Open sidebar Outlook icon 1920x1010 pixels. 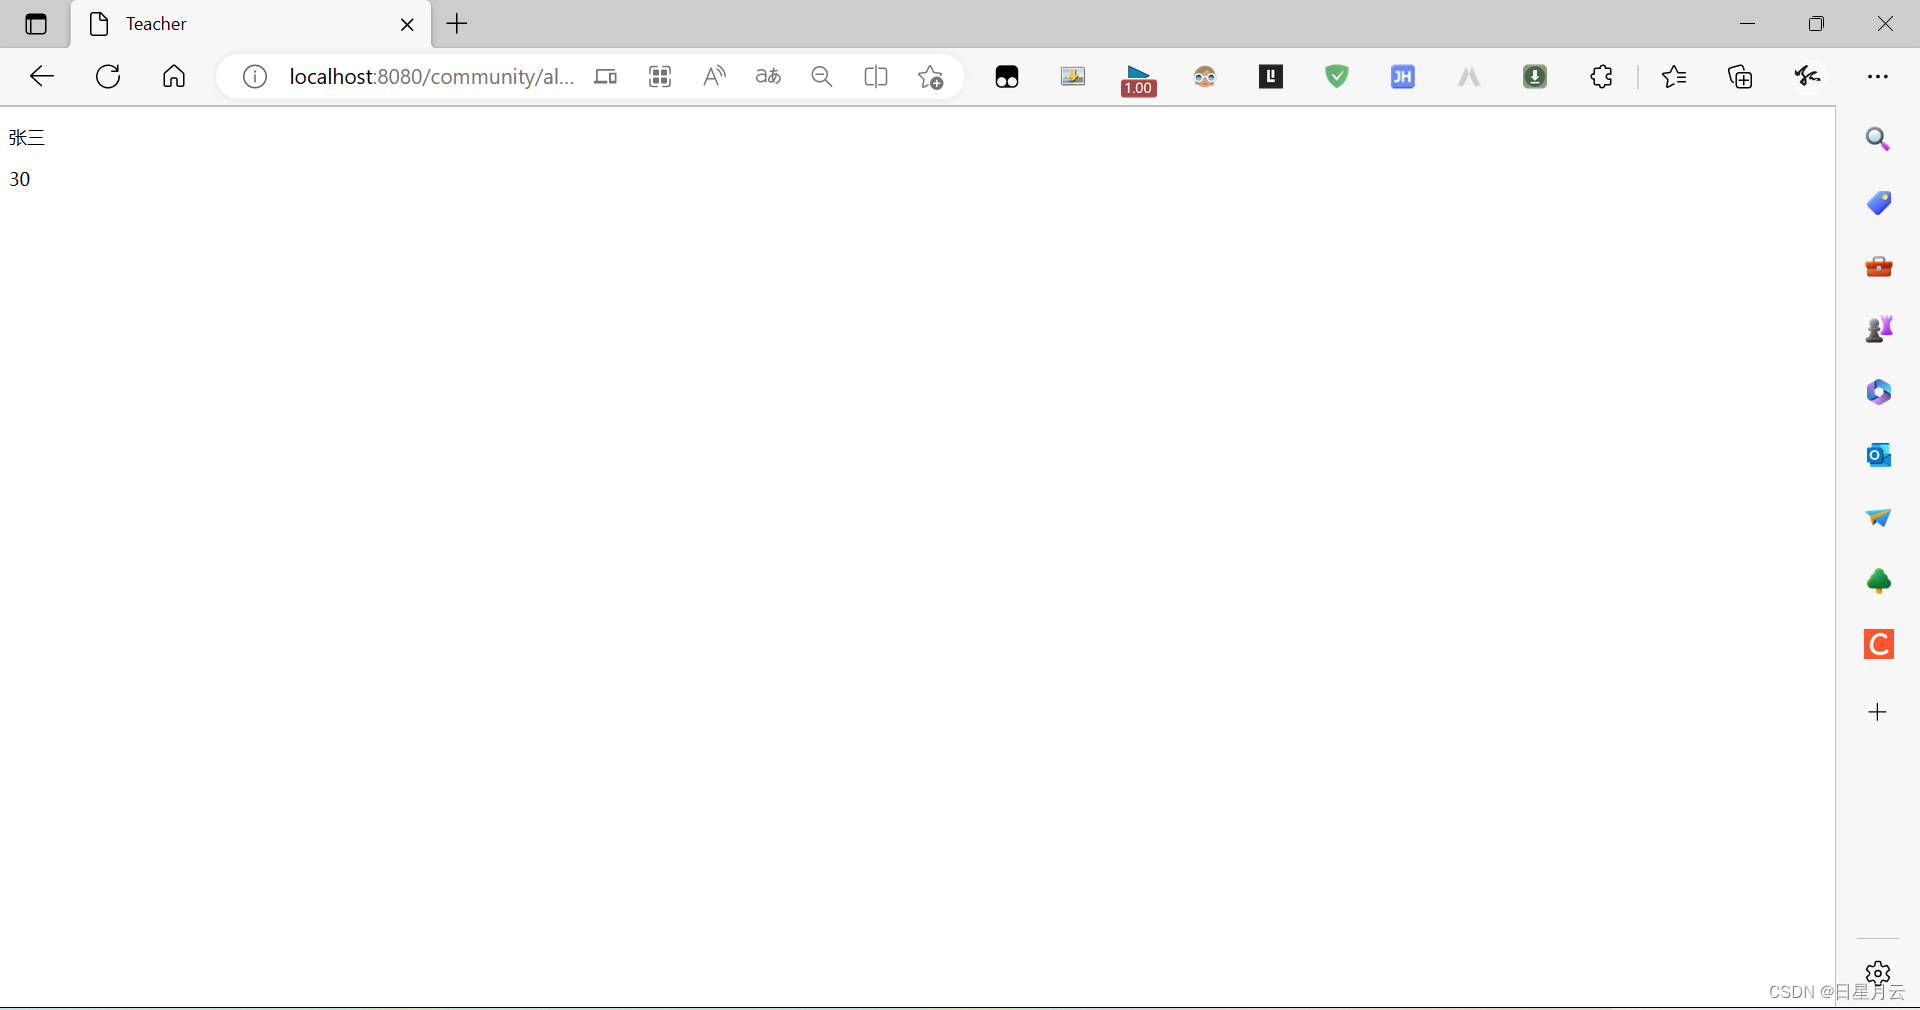pos(1878,455)
